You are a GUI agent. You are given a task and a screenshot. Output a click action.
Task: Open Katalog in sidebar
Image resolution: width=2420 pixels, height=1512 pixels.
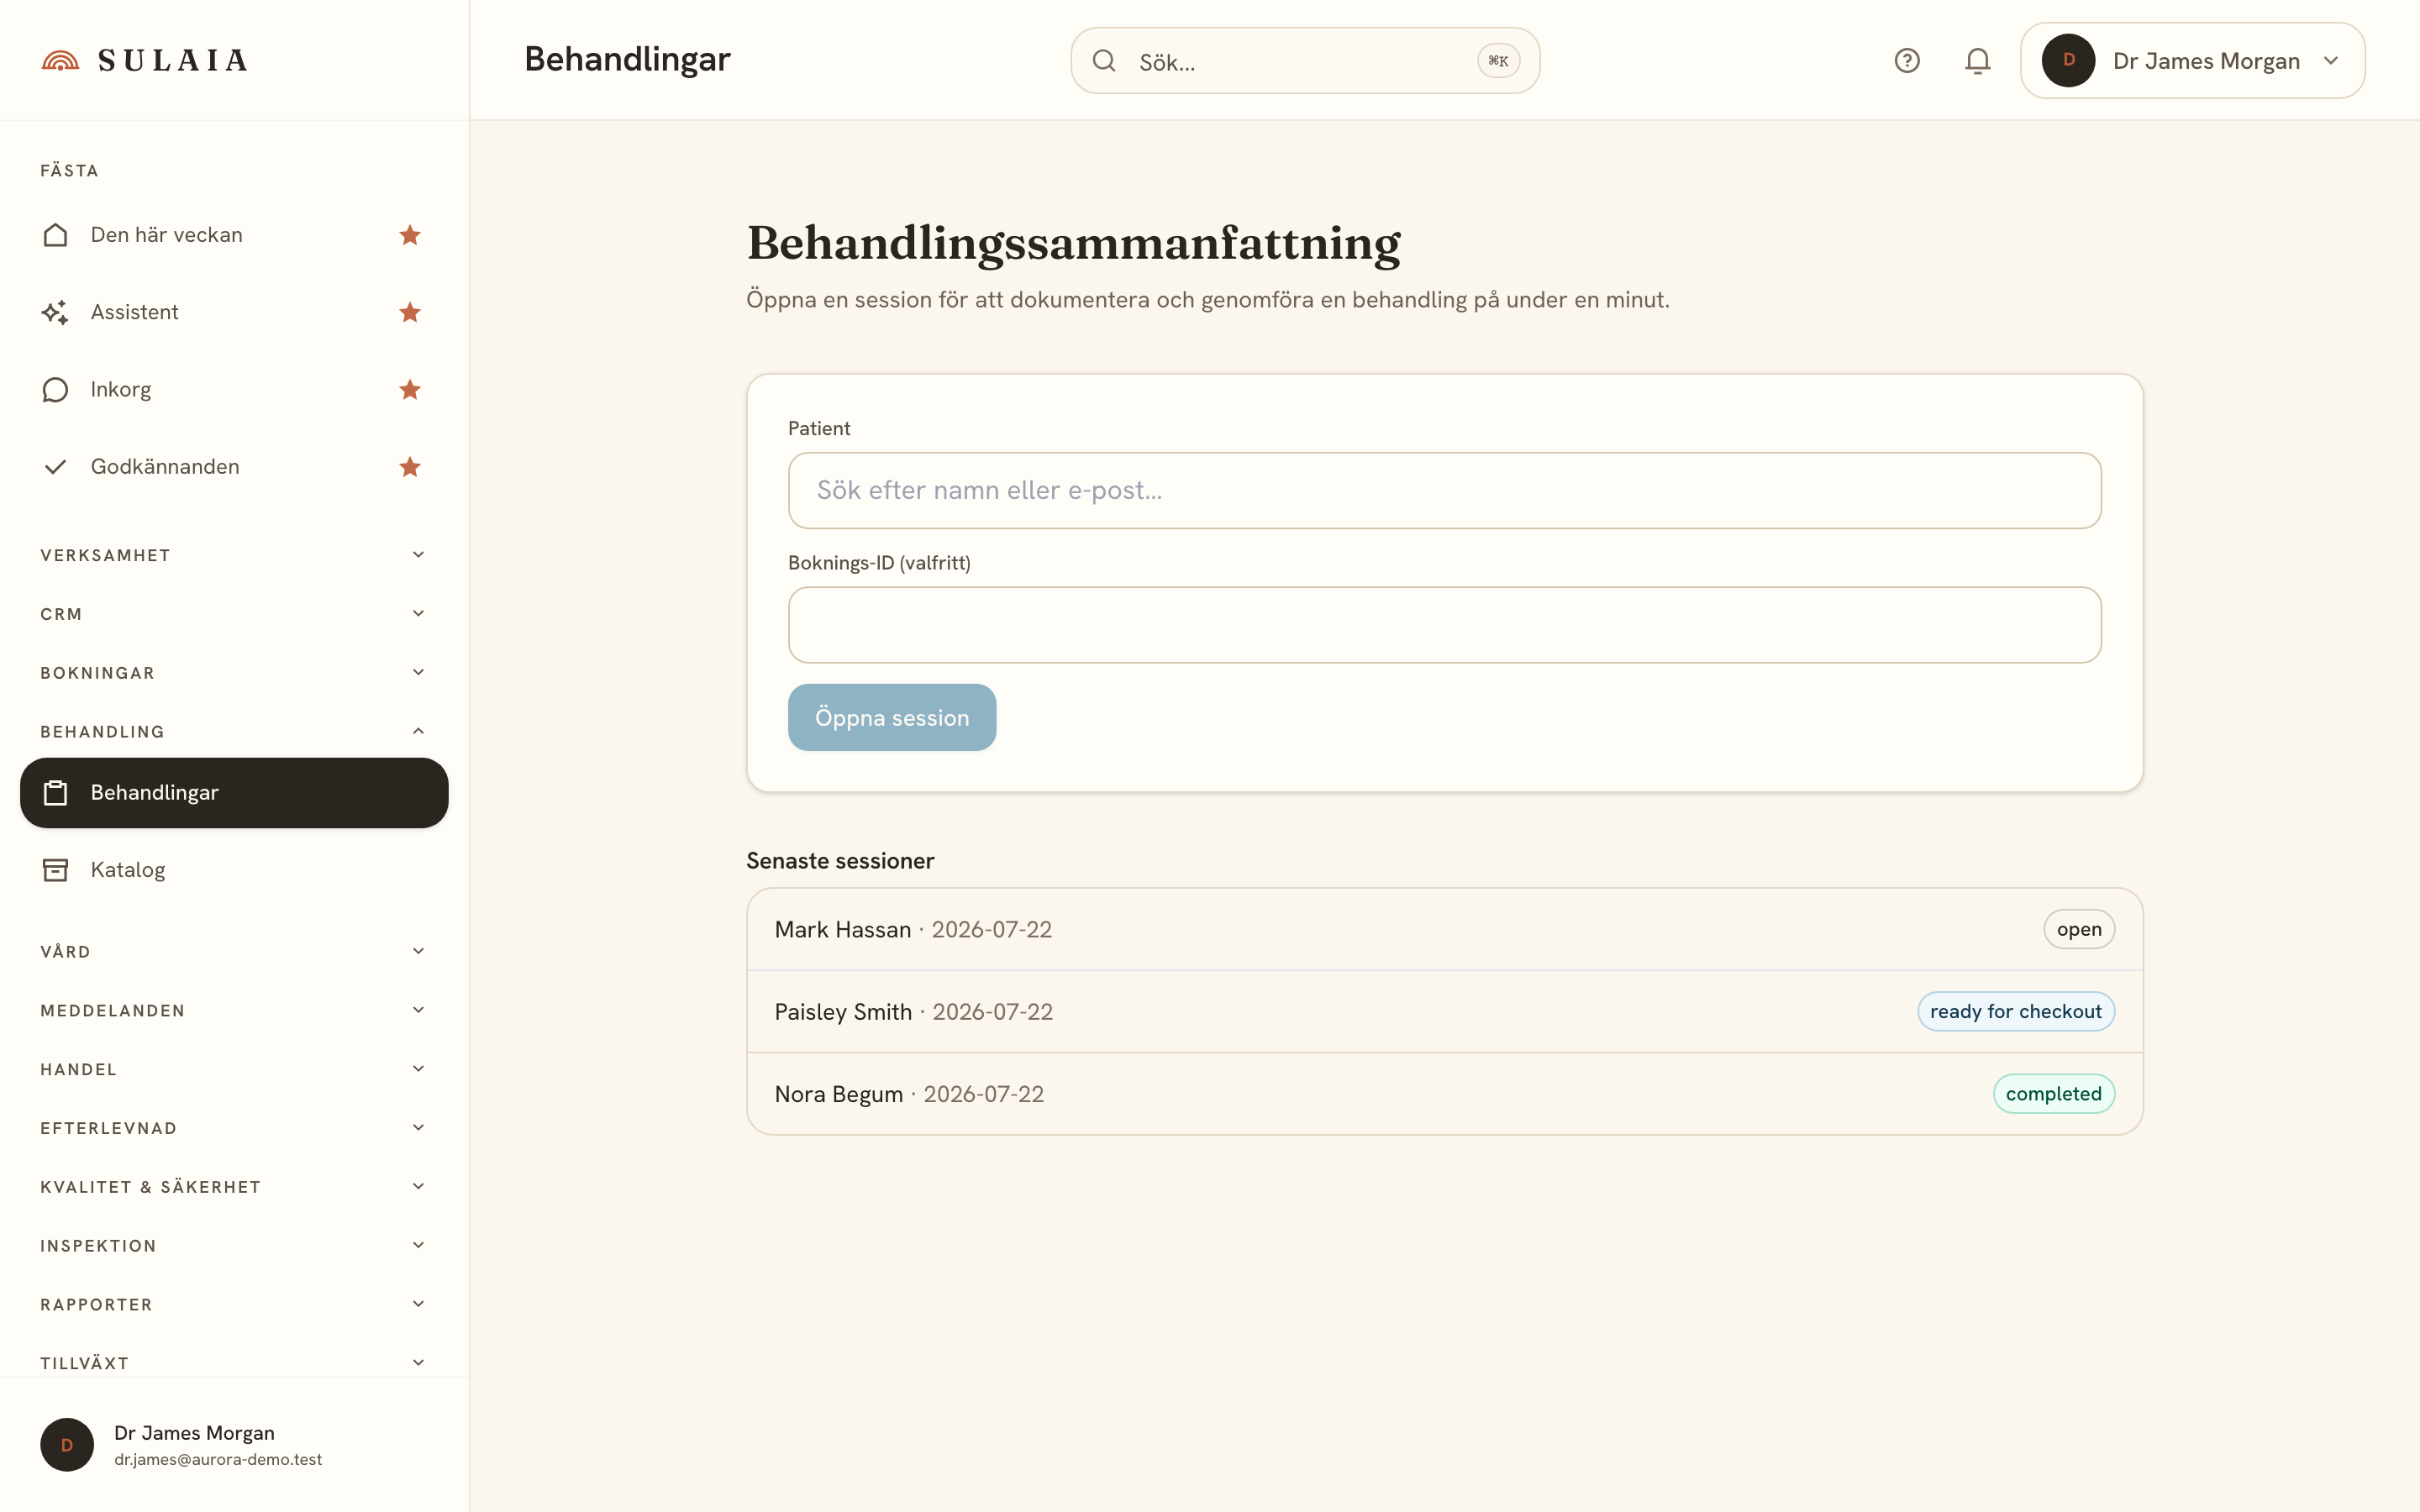(x=234, y=870)
